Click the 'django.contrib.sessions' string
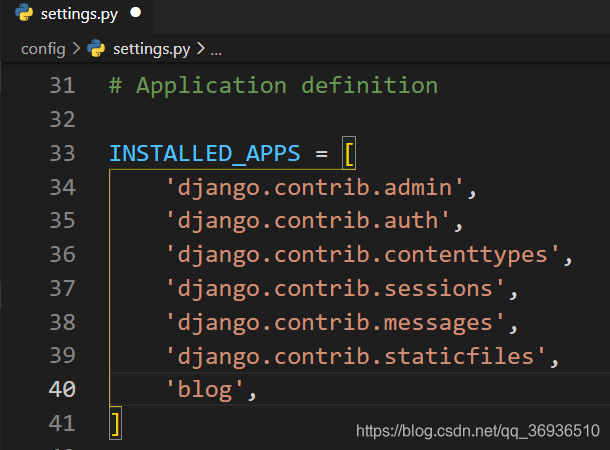 (335, 289)
